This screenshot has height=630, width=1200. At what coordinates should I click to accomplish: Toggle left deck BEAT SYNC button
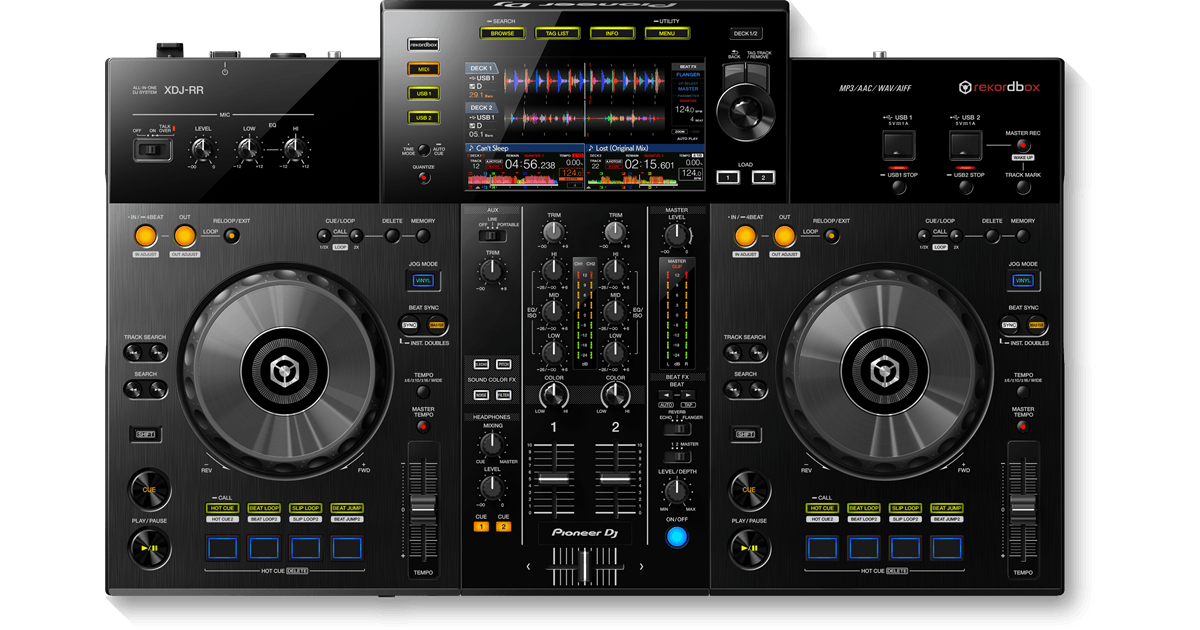pyautogui.click(x=410, y=325)
